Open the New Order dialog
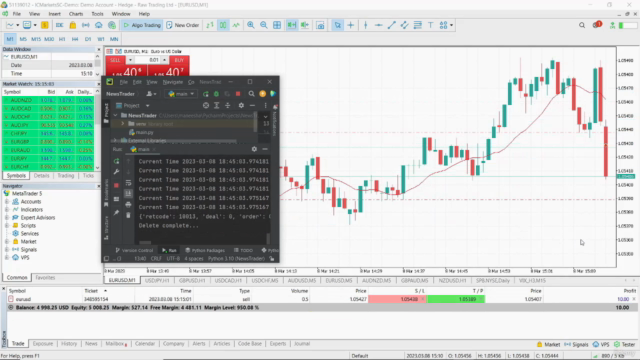This screenshot has height=360, width=640. [x=182, y=25]
